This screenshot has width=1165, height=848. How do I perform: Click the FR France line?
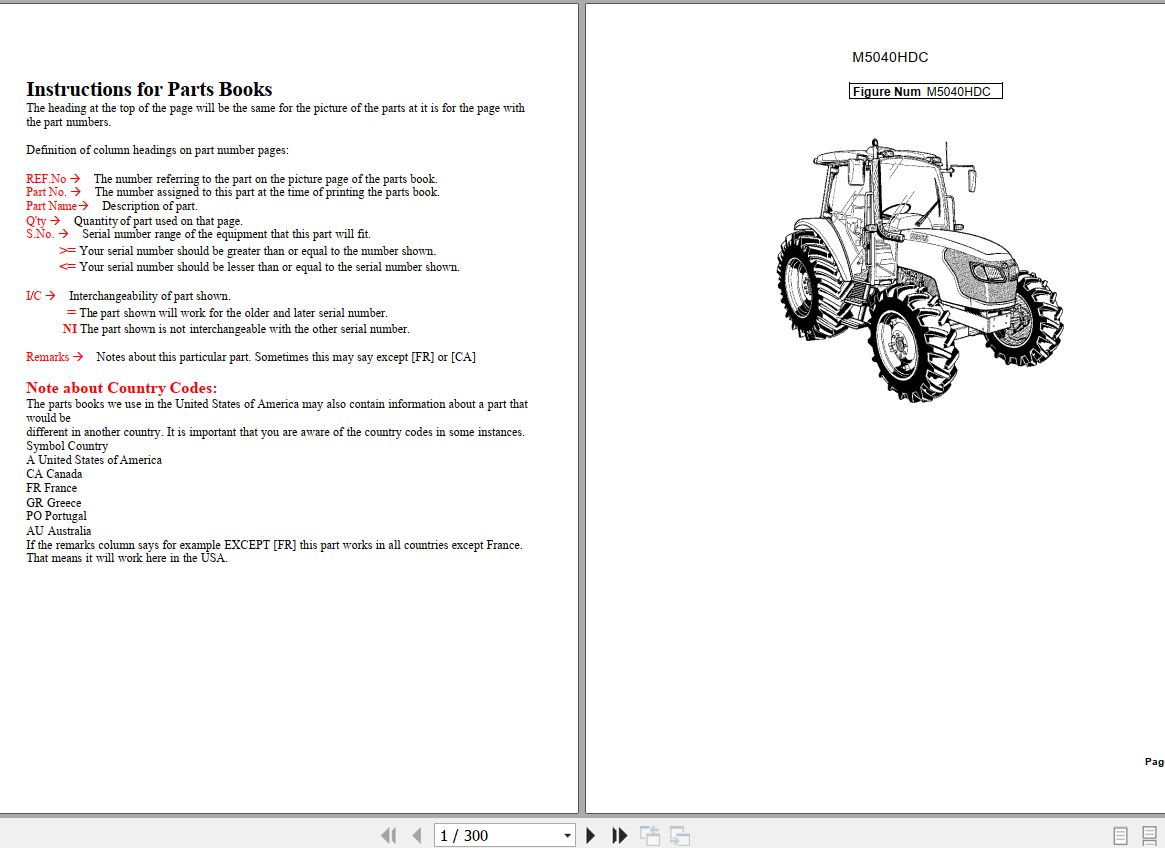click(x=51, y=488)
